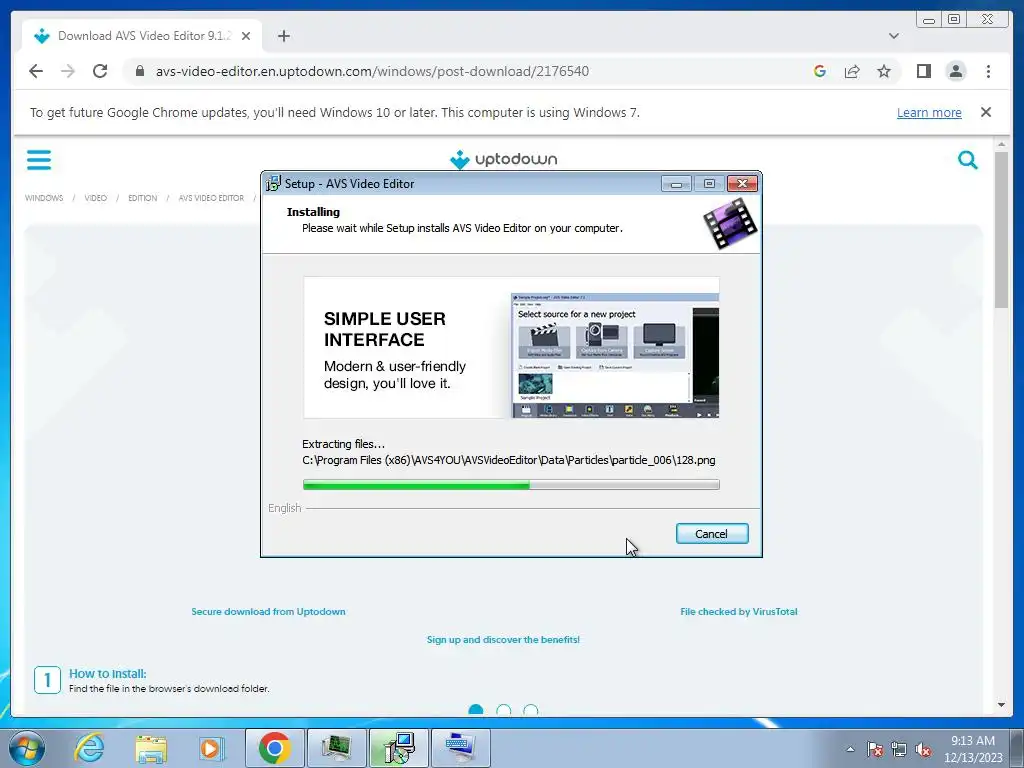The image size is (1024, 768).
Task: Select the third carousel dot
Action: 531,710
